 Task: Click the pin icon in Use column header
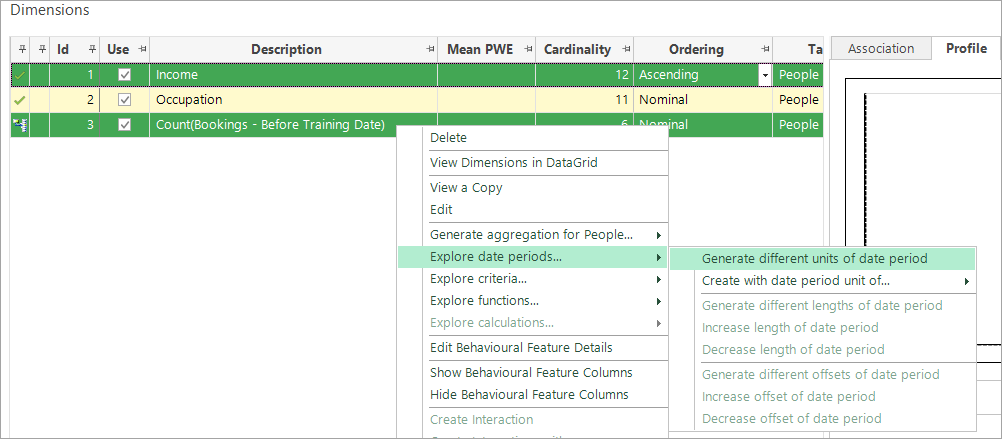tap(141, 49)
